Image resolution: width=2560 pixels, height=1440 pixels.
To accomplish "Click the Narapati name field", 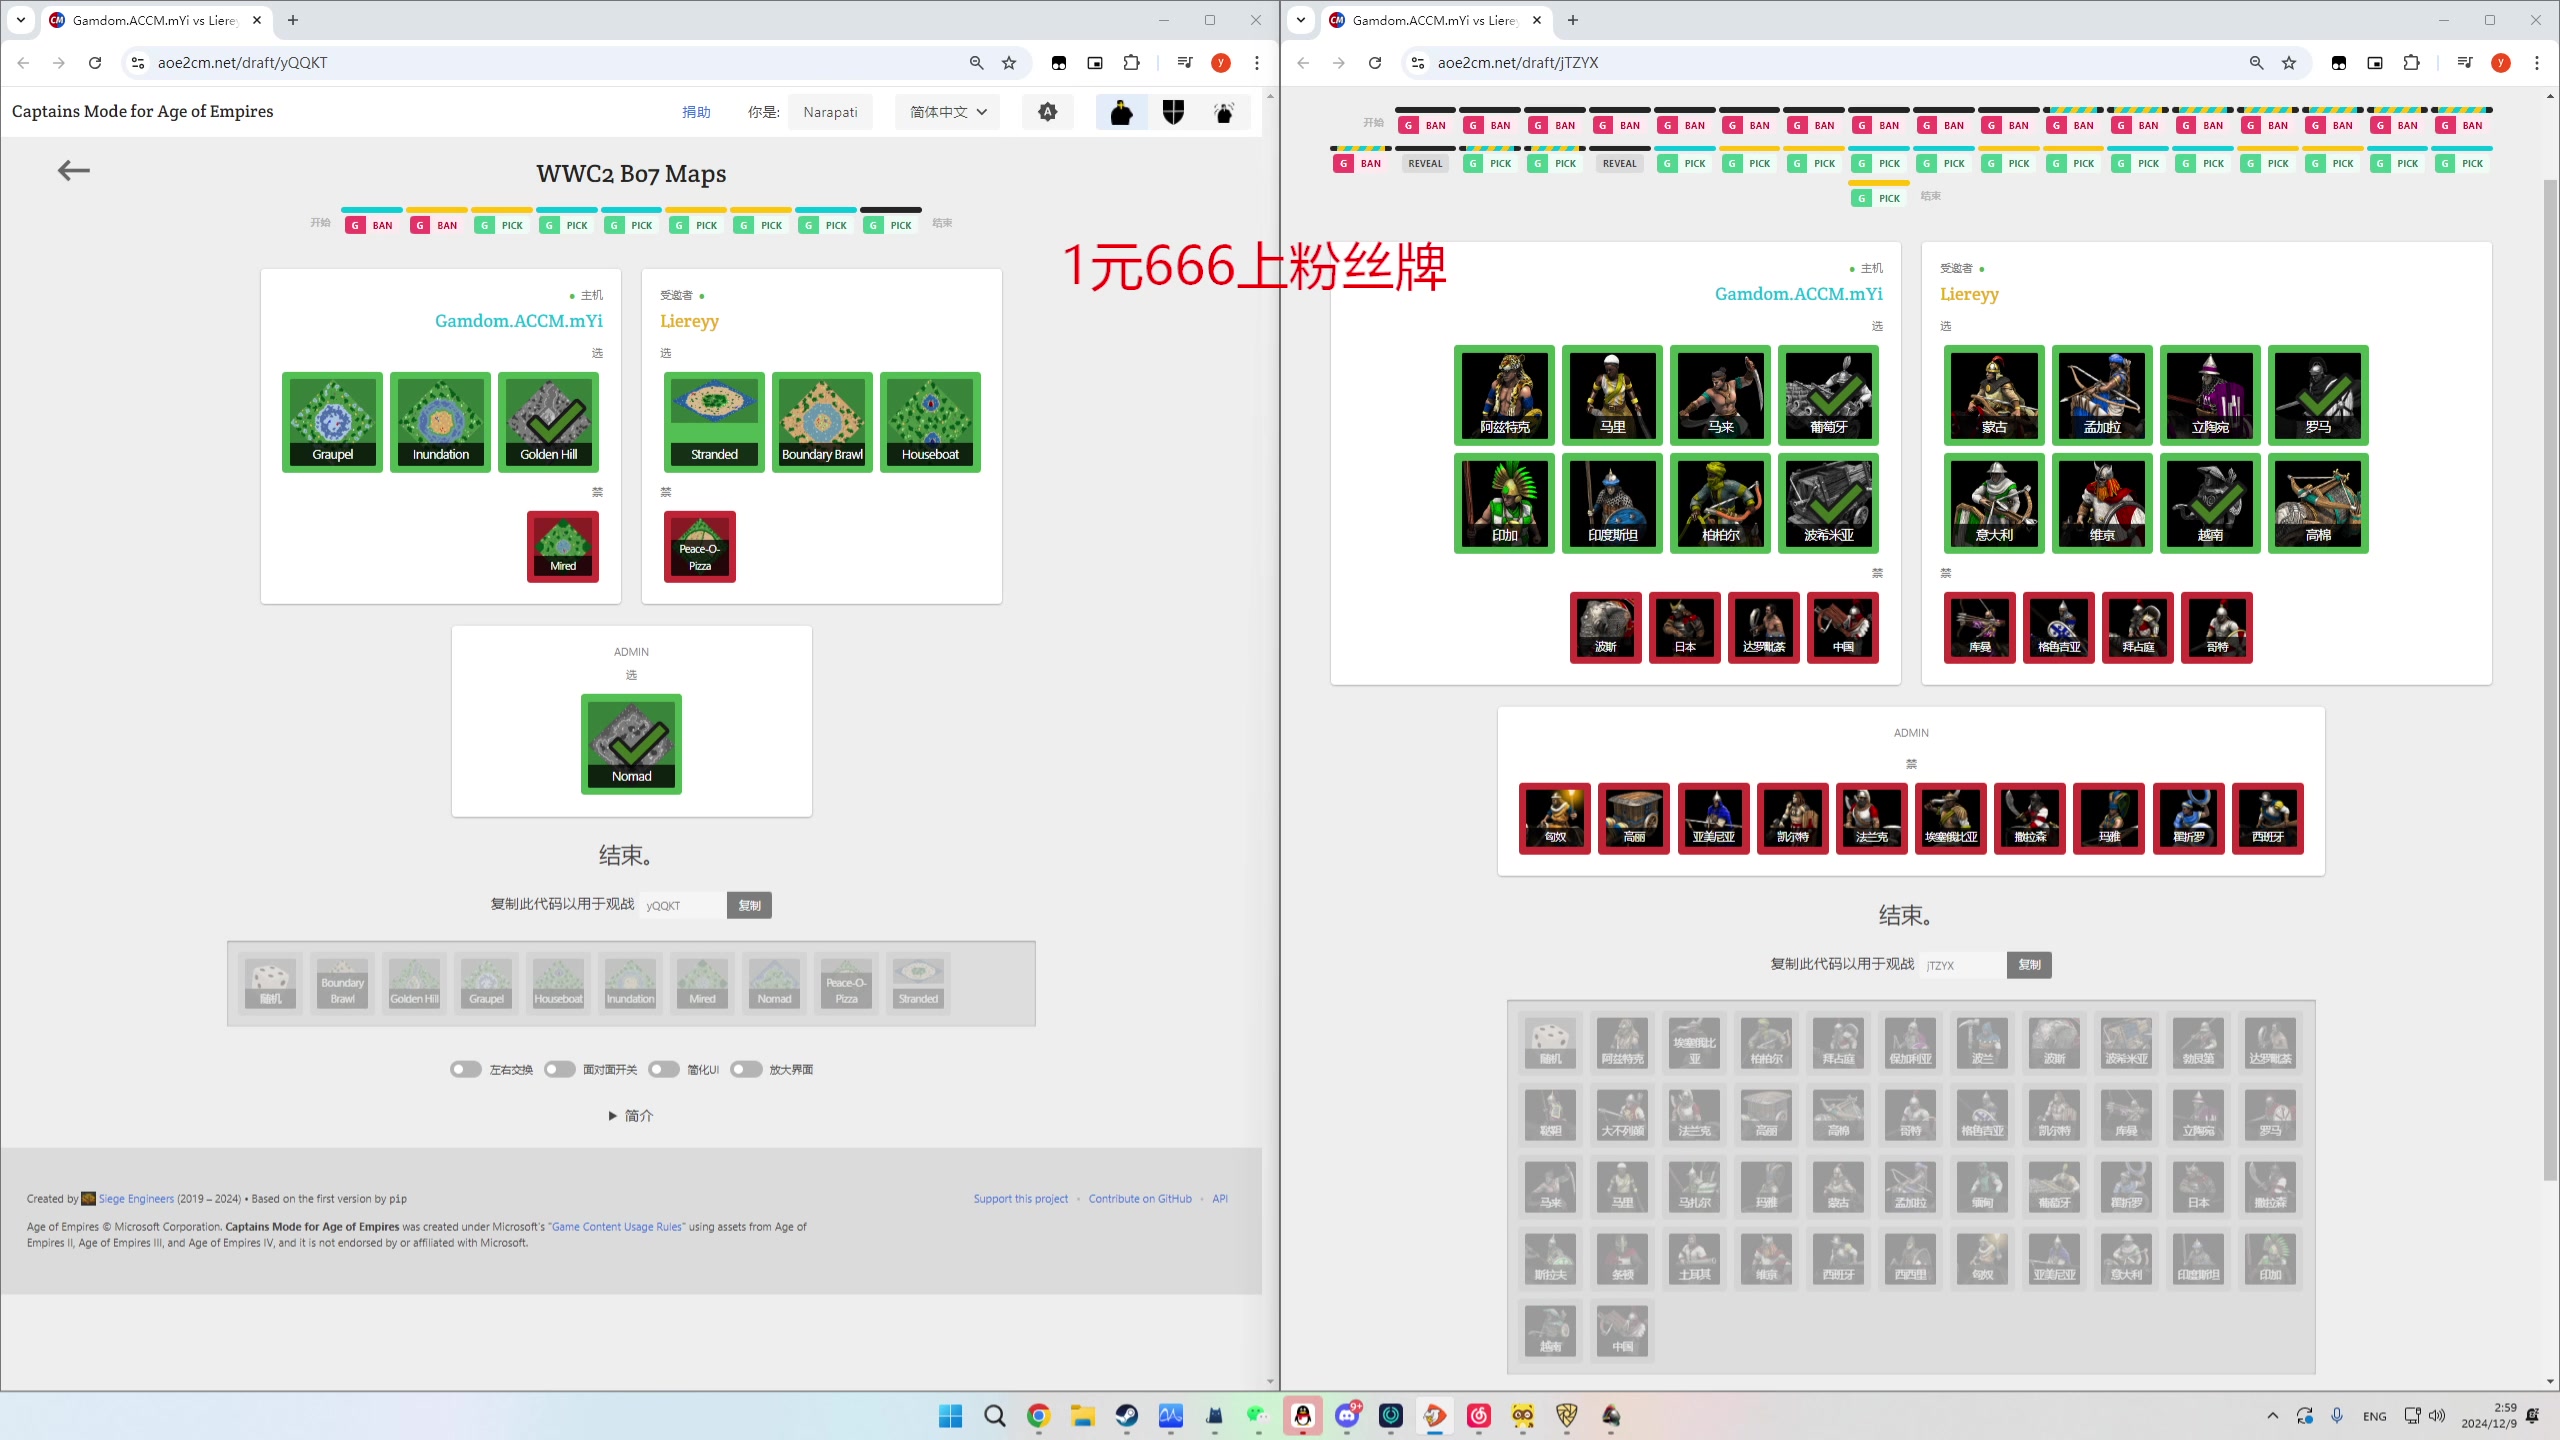I will coord(830,112).
